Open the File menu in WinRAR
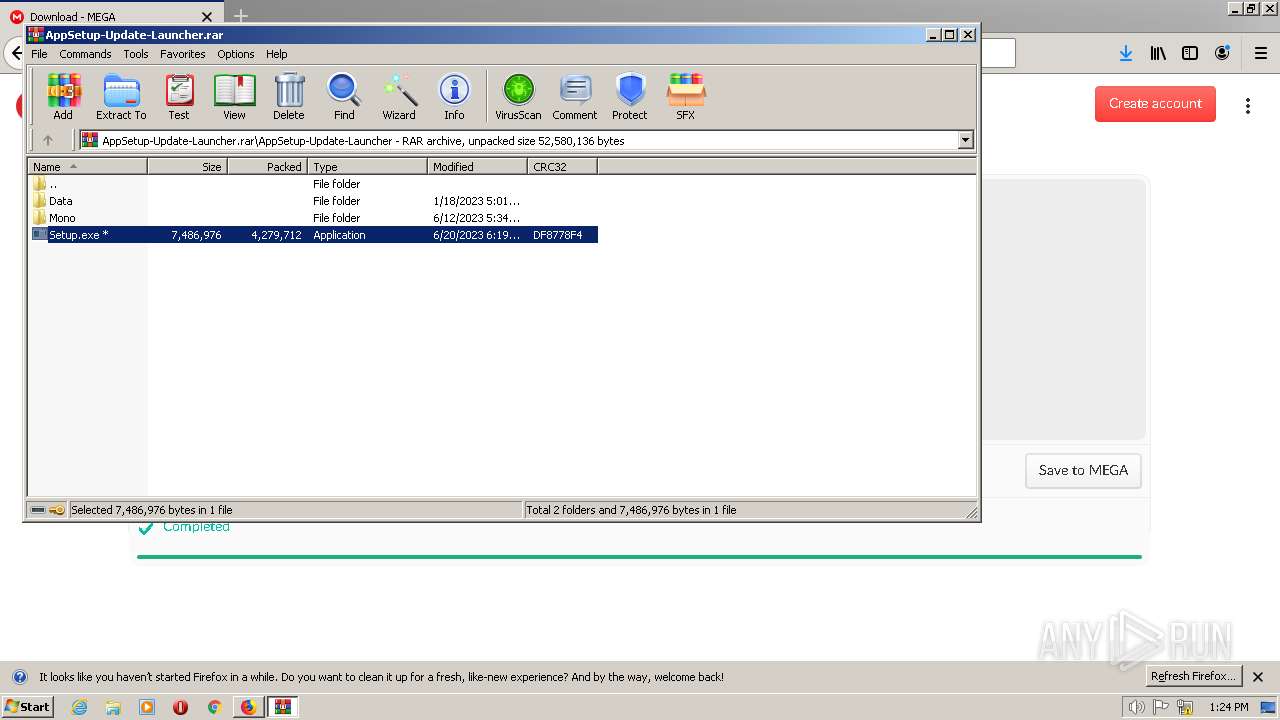 click(x=39, y=54)
